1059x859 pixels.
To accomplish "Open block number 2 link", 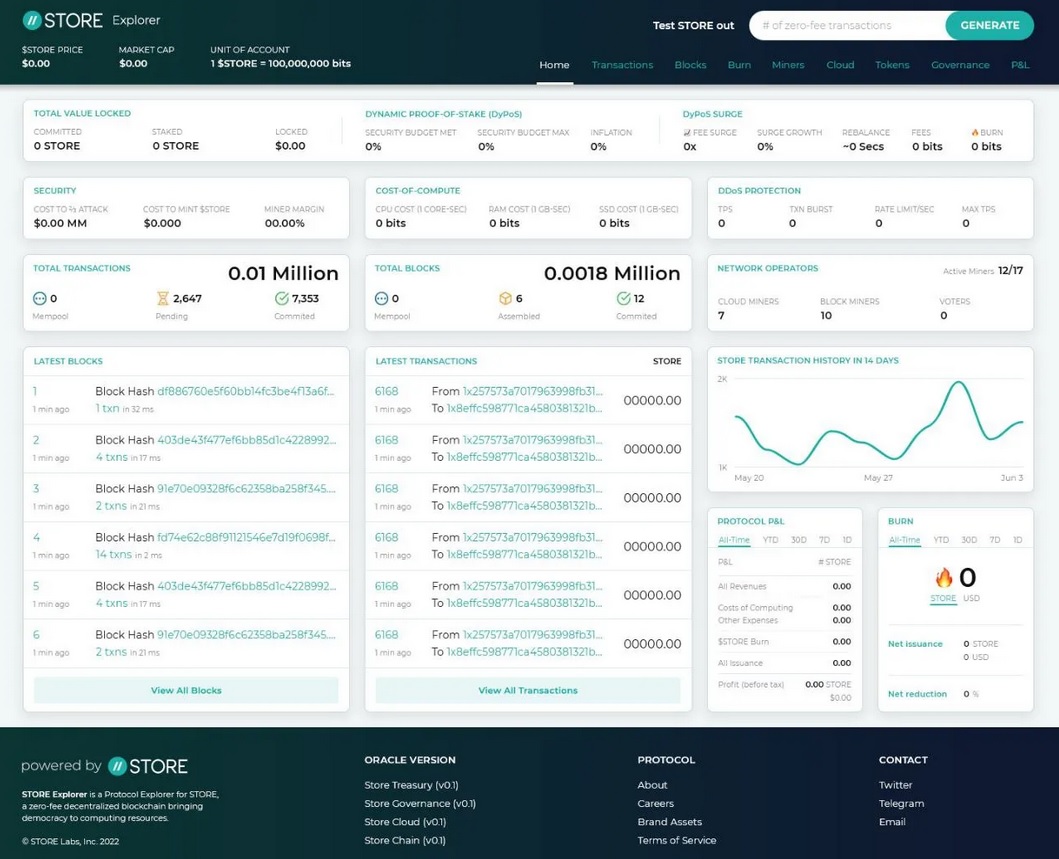I will point(36,440).
